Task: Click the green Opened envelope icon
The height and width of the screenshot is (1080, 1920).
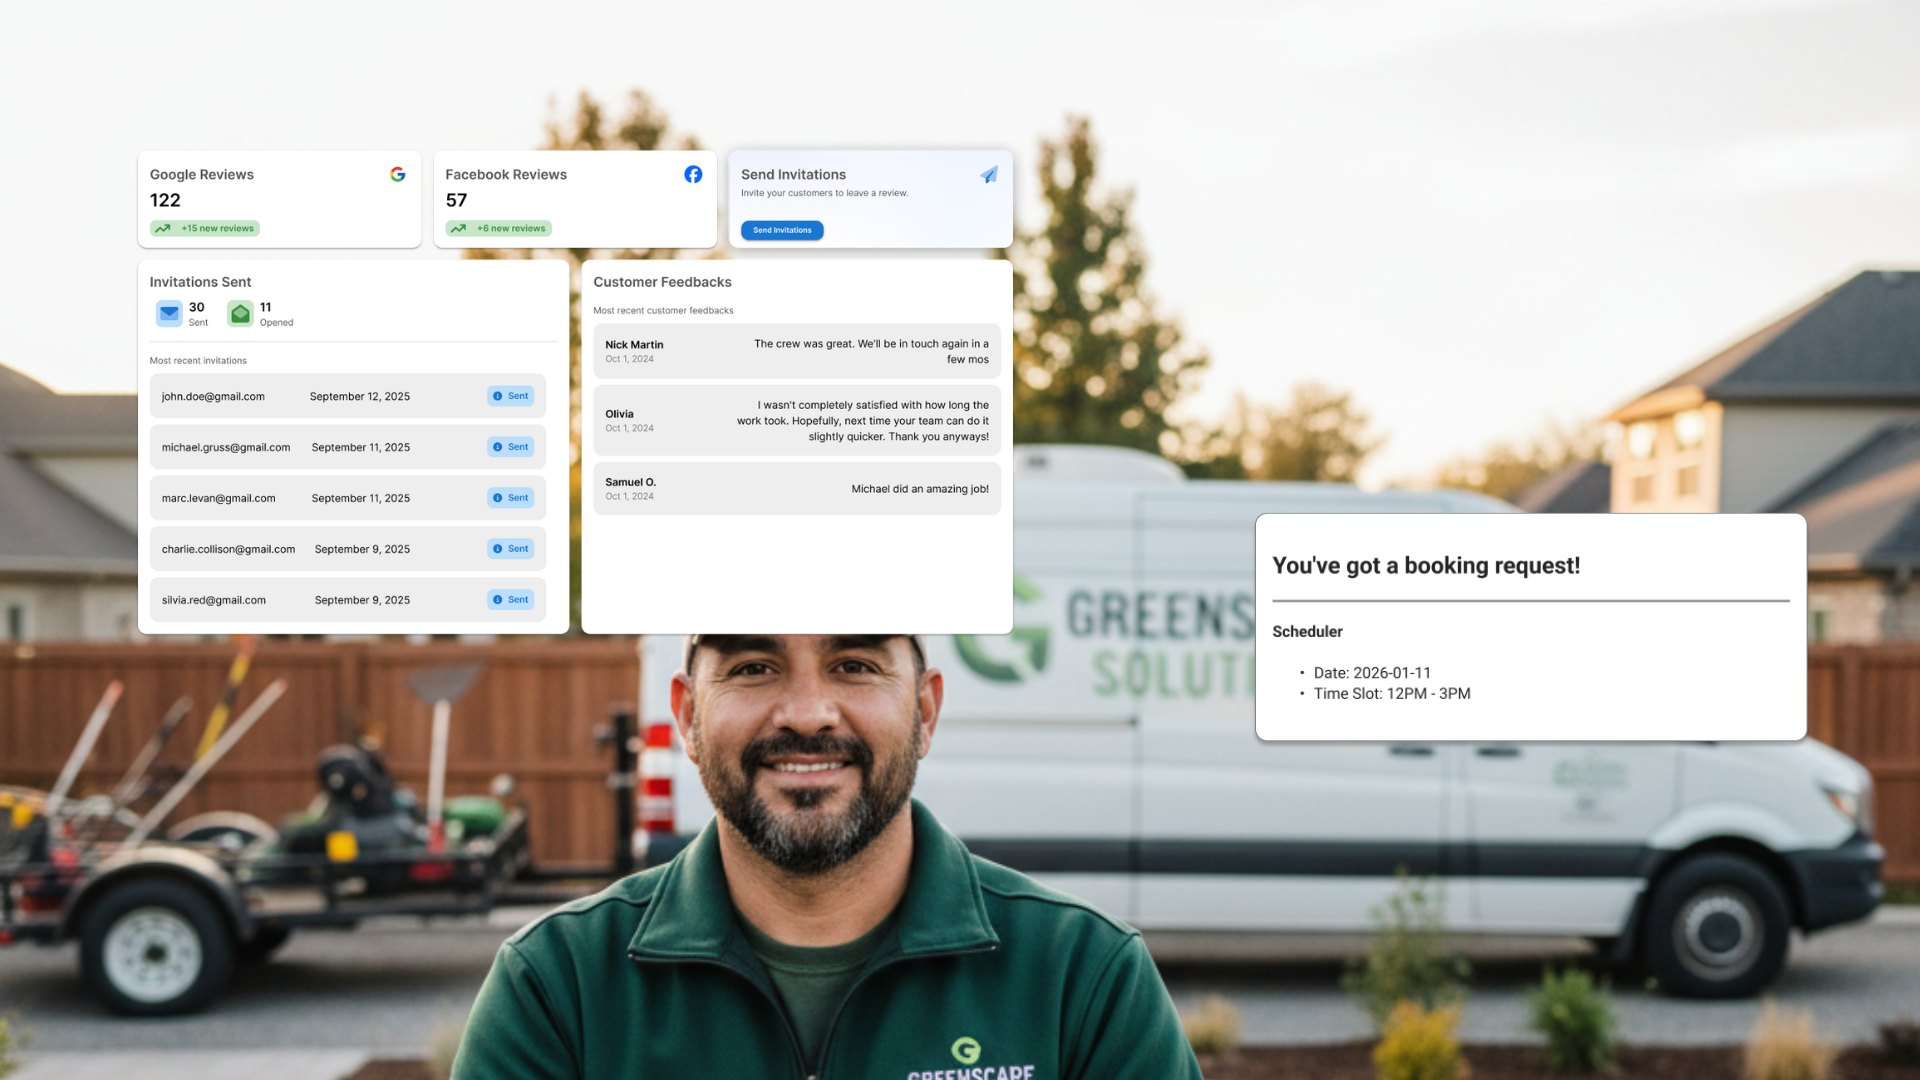Action: (240, 314)
